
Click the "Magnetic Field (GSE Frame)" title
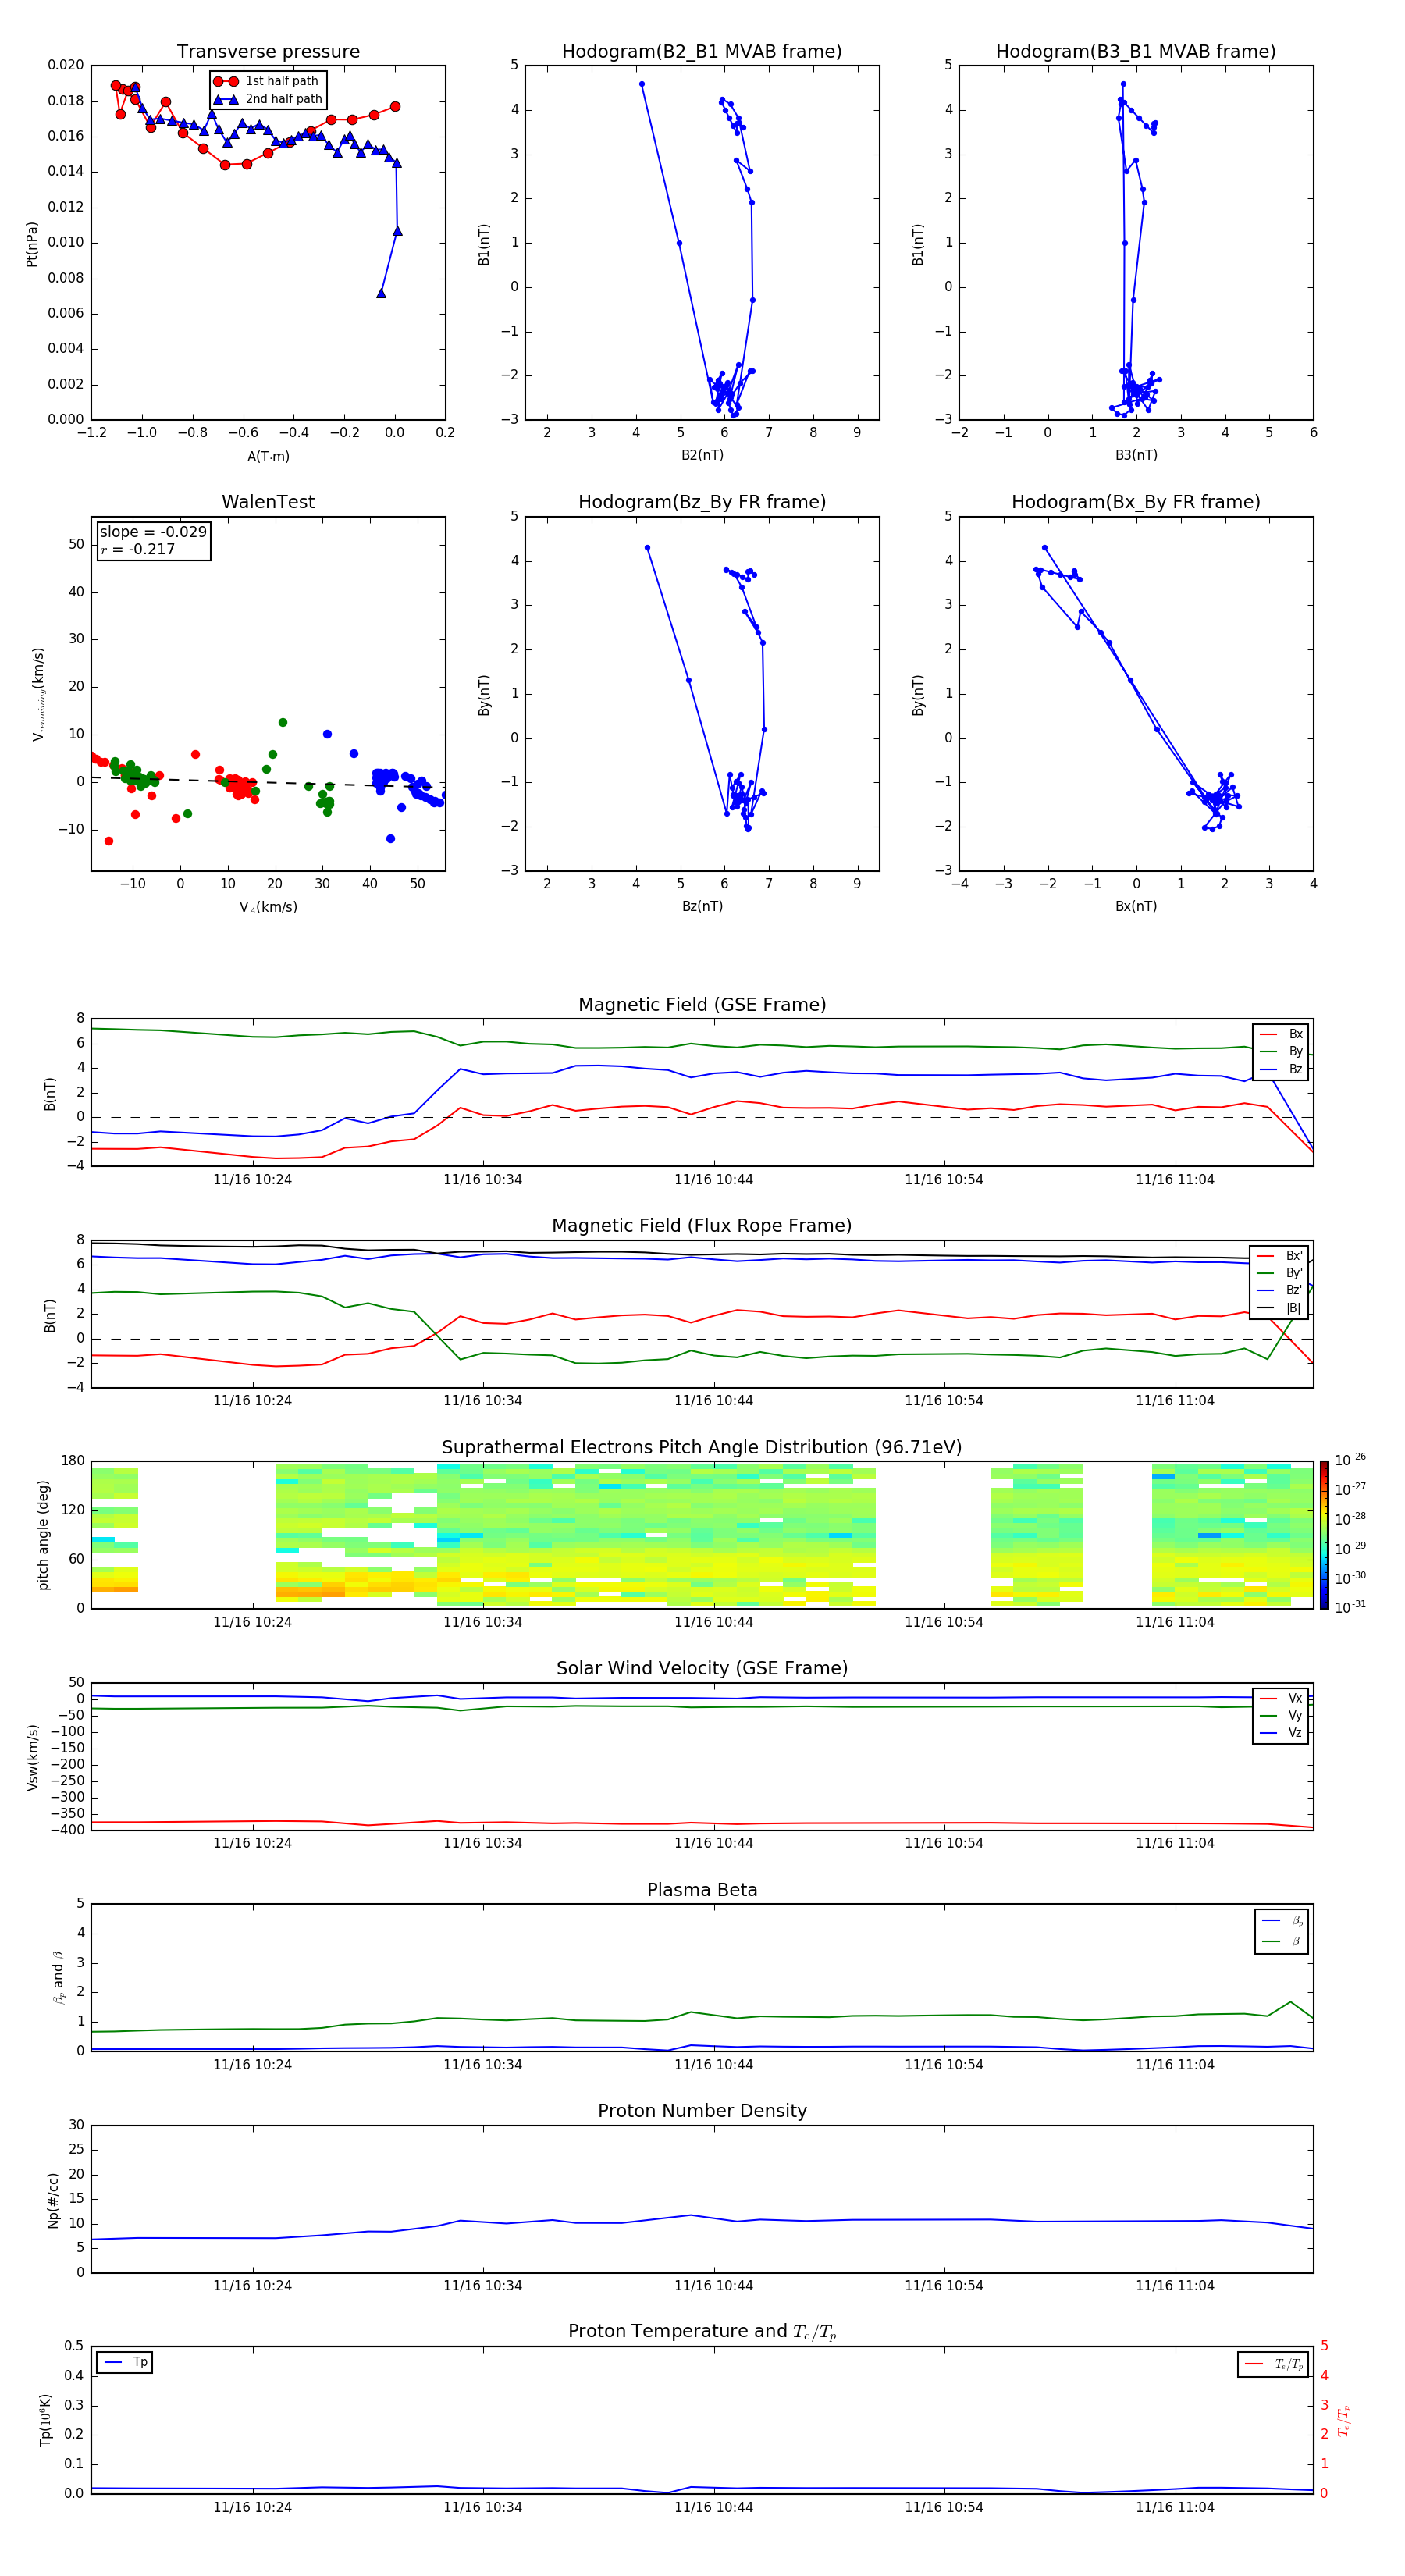coord(702,1005)
